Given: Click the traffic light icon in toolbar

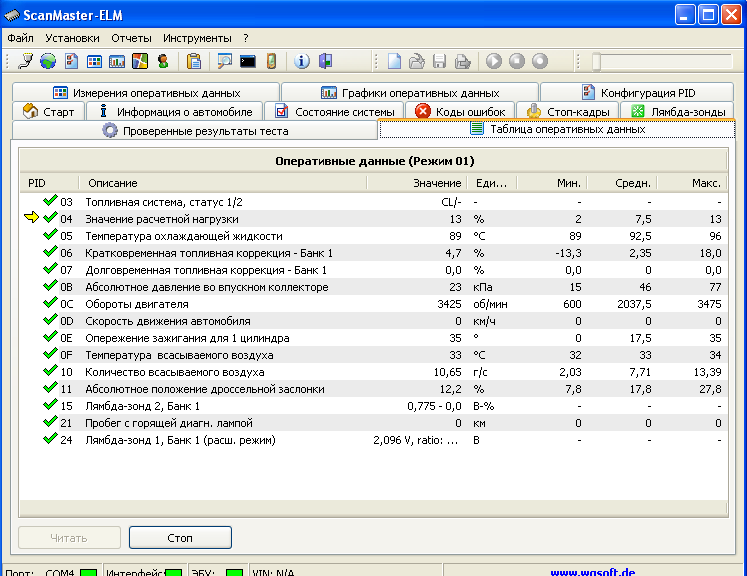Looking at the screenshot, I should click(162, 61).
